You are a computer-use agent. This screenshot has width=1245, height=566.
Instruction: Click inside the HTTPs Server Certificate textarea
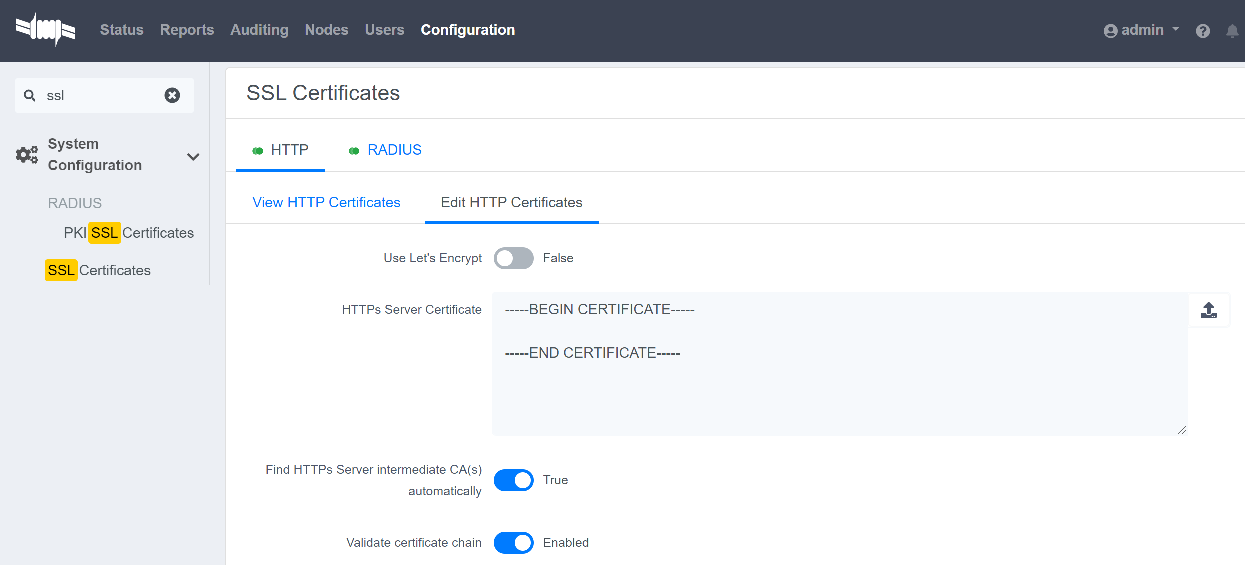click(838, 390)
